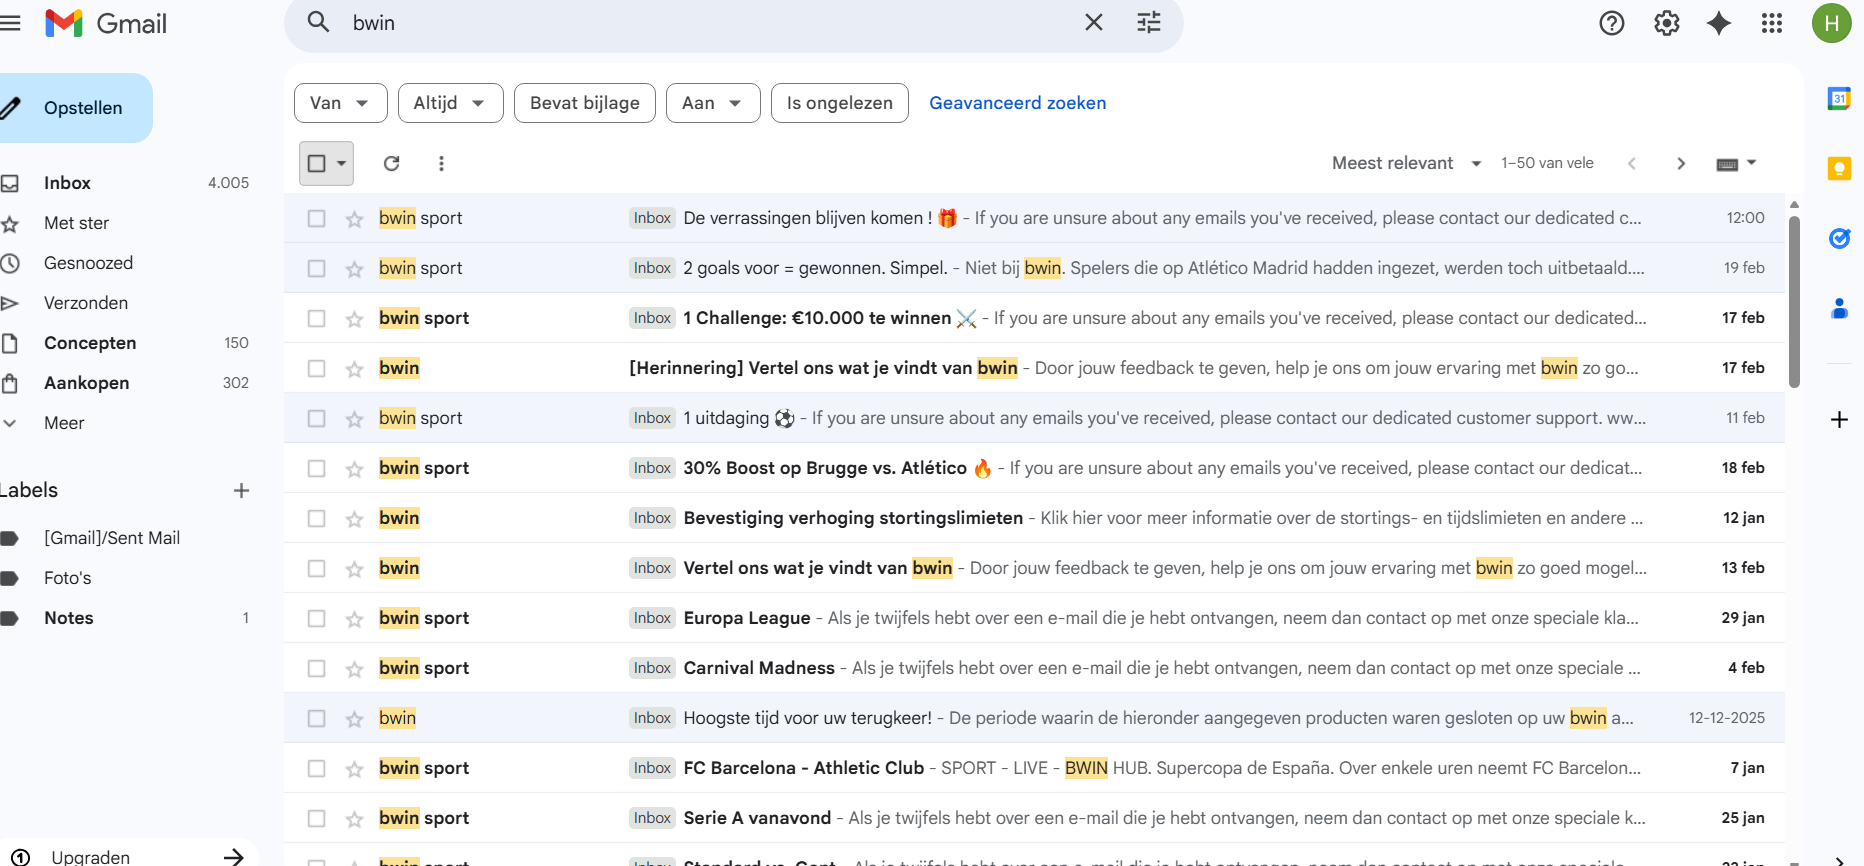Open the Google apps grid

[1772, 23]
